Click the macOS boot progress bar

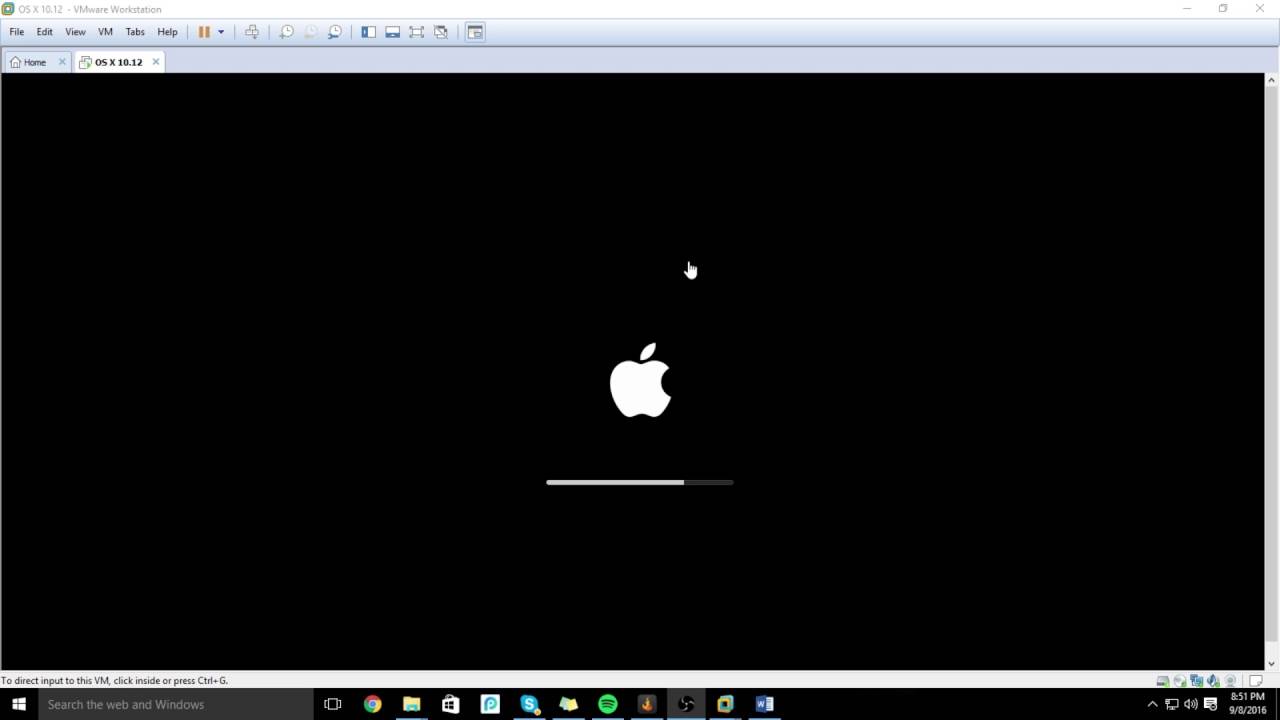640,482
